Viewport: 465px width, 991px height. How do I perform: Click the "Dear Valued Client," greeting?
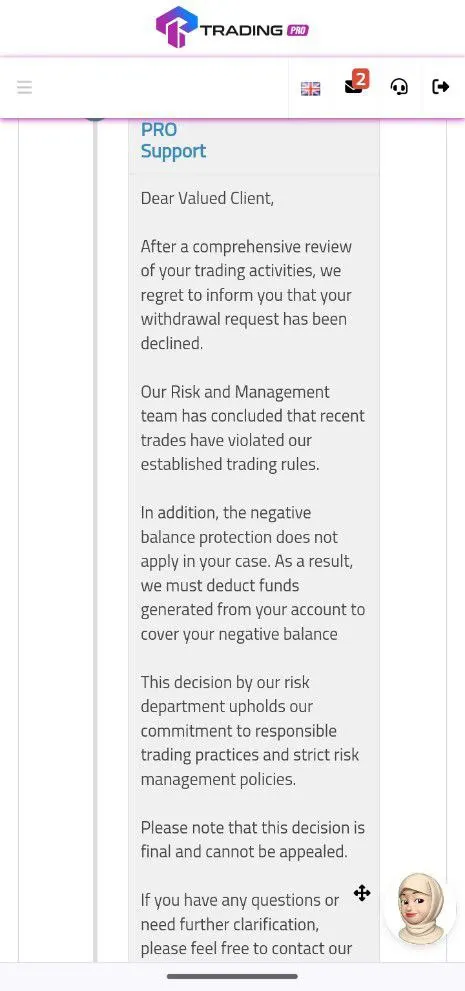click(207, 198)
